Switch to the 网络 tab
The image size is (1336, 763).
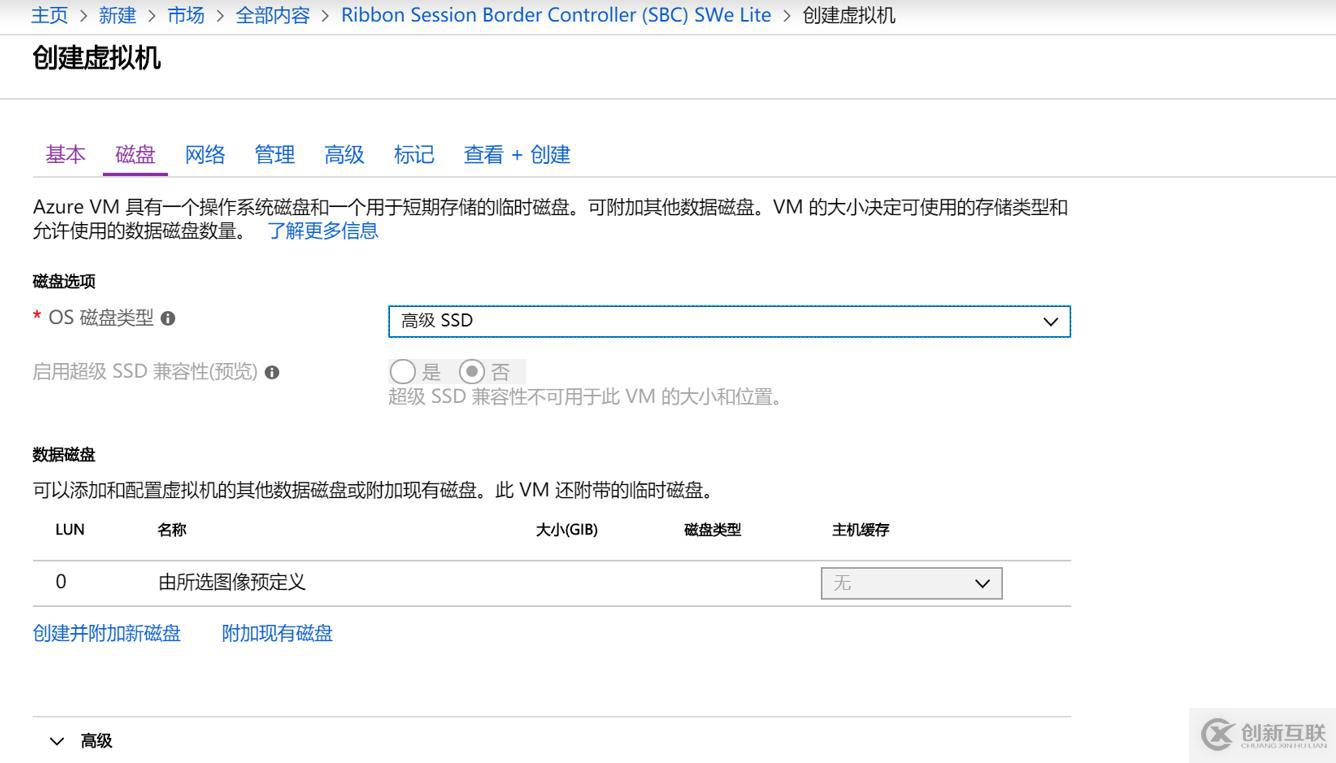pyautogui.click(x=204, y=154)
